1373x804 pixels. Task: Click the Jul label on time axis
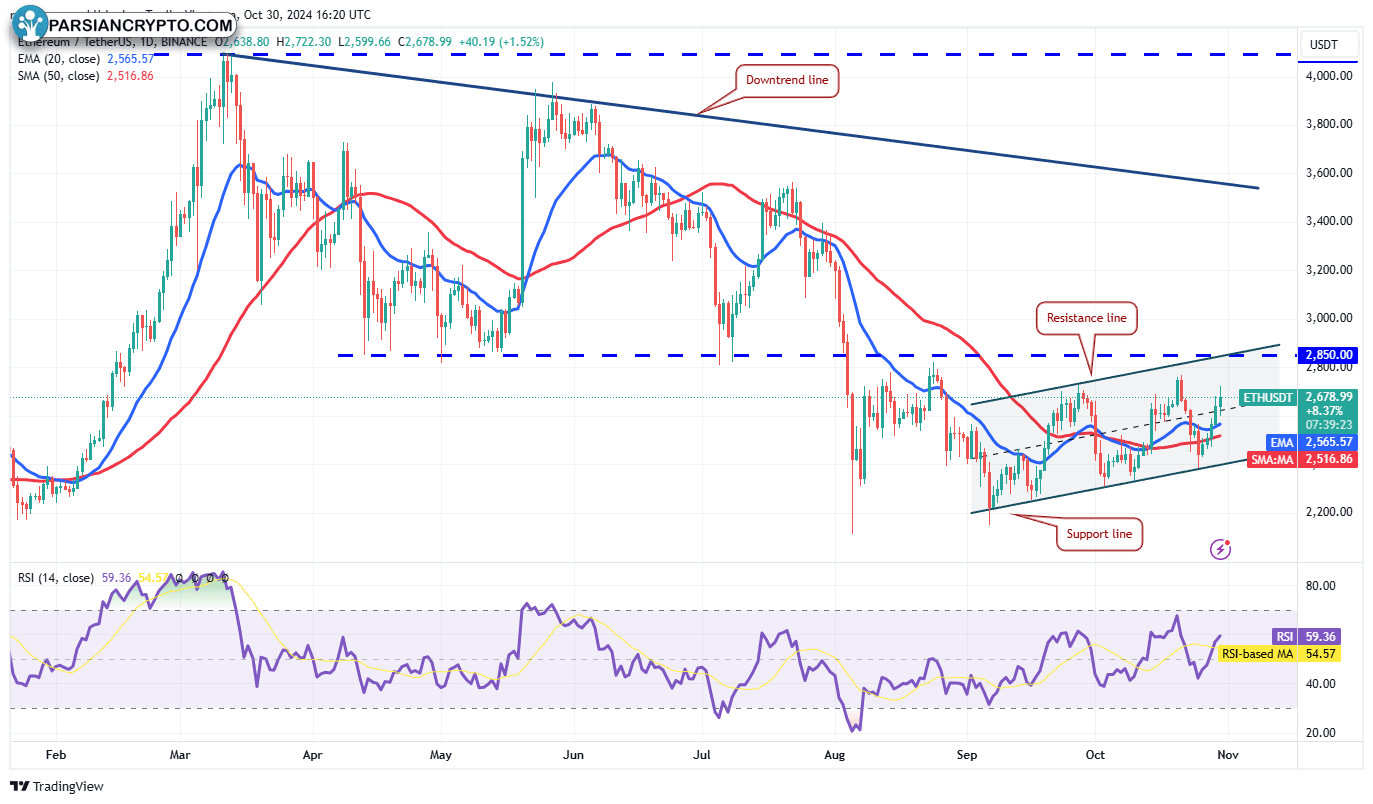coord(701,755)
